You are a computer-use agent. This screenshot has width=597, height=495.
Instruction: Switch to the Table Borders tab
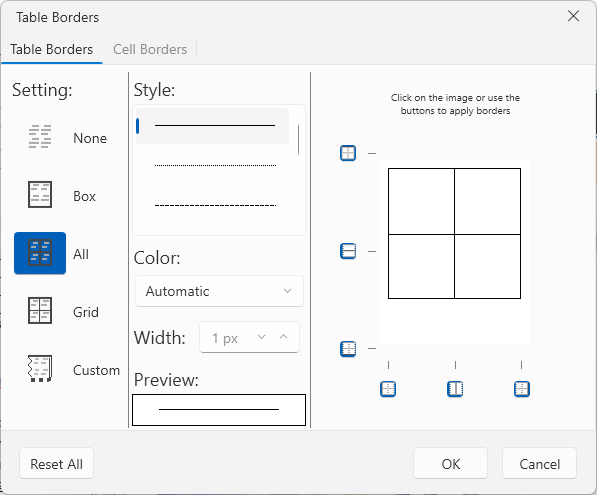[x=52, y=50]
